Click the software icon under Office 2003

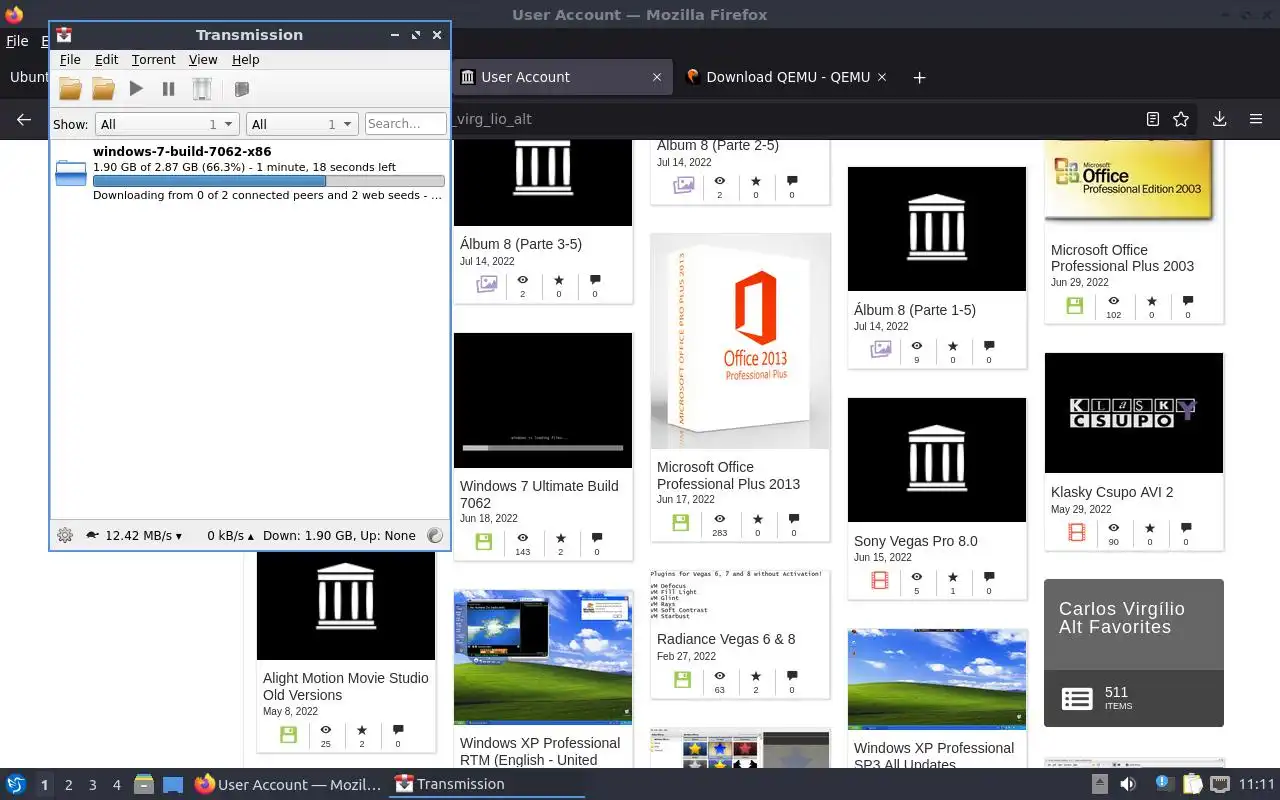tap(1075, 305)
